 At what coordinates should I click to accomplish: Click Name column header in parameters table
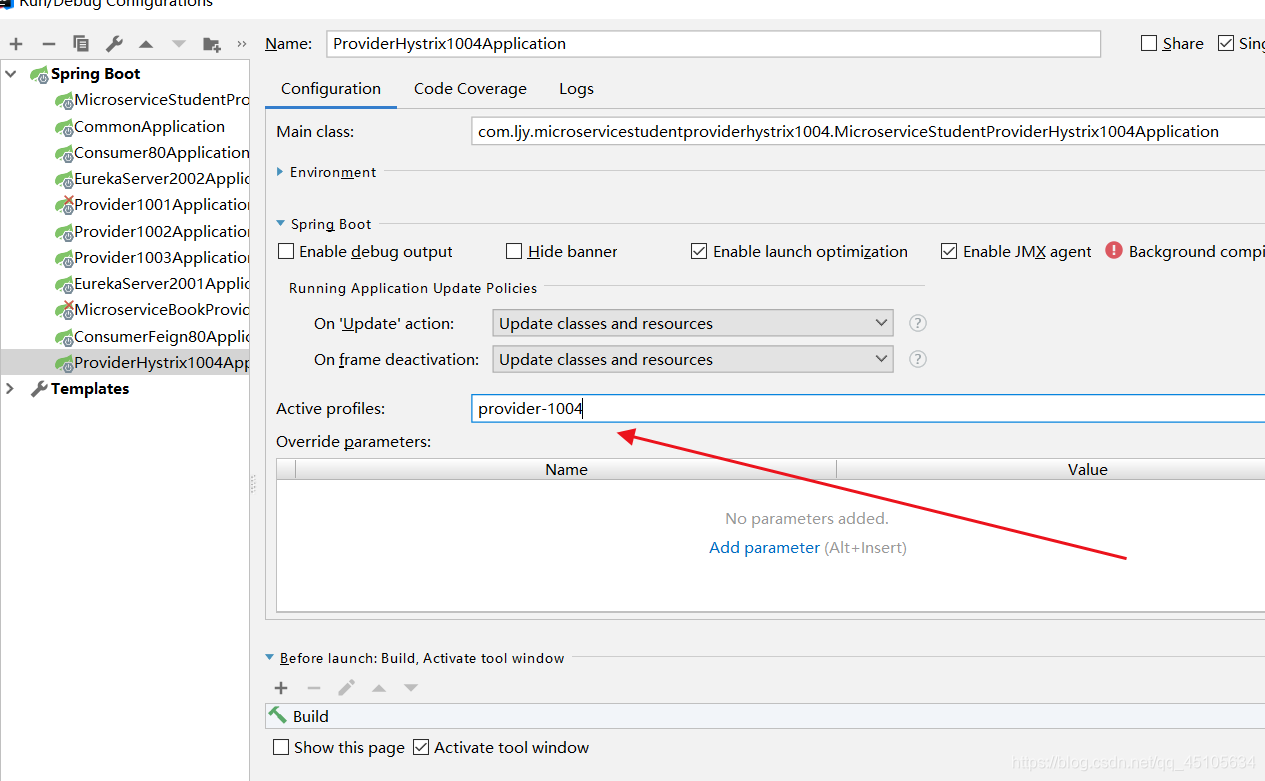tap(566, 469)
